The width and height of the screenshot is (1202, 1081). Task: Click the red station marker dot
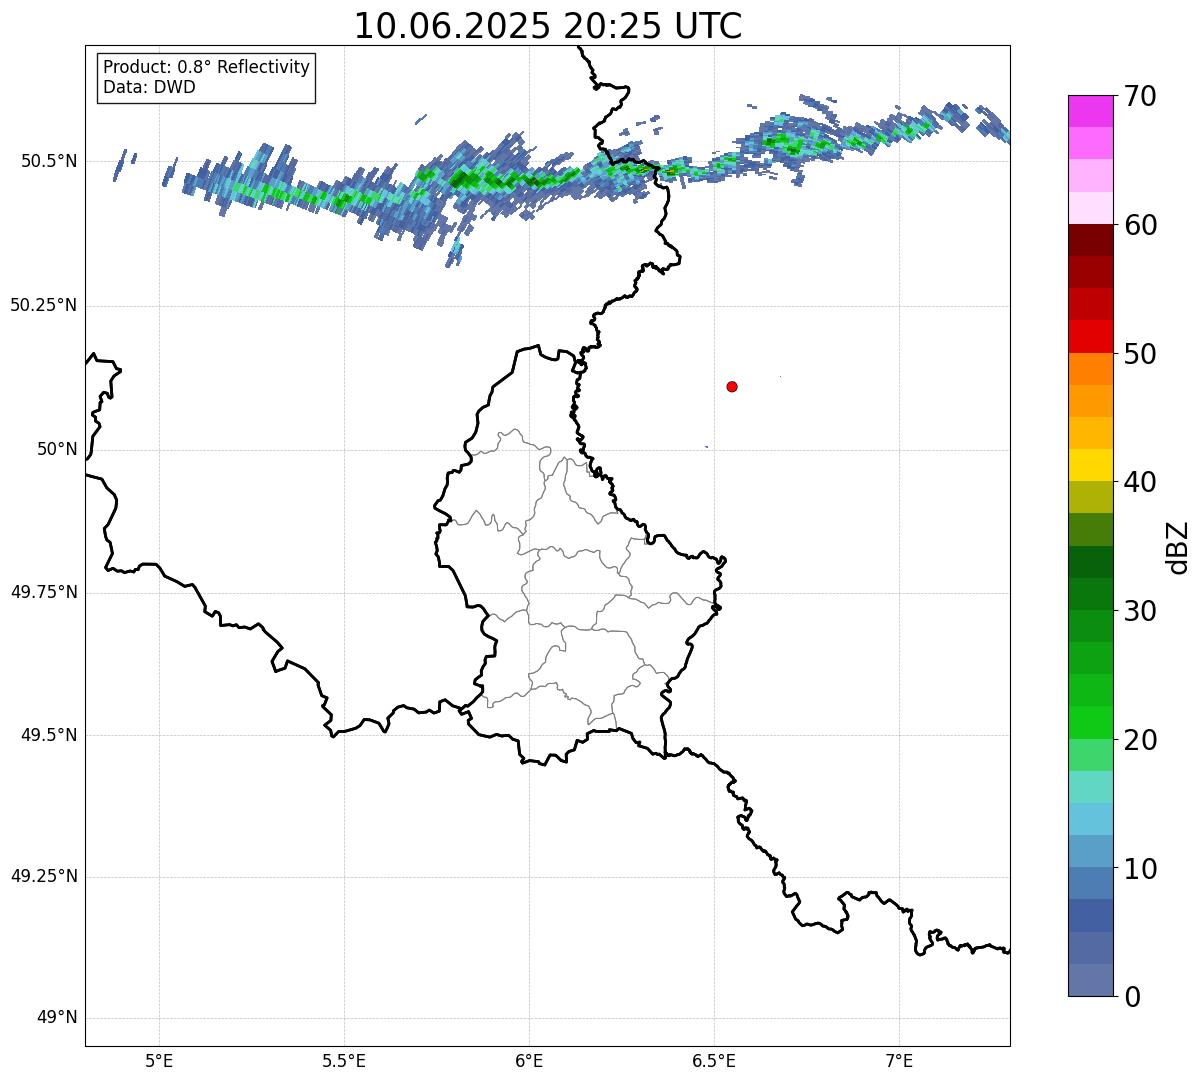click(x=732, y=386)
